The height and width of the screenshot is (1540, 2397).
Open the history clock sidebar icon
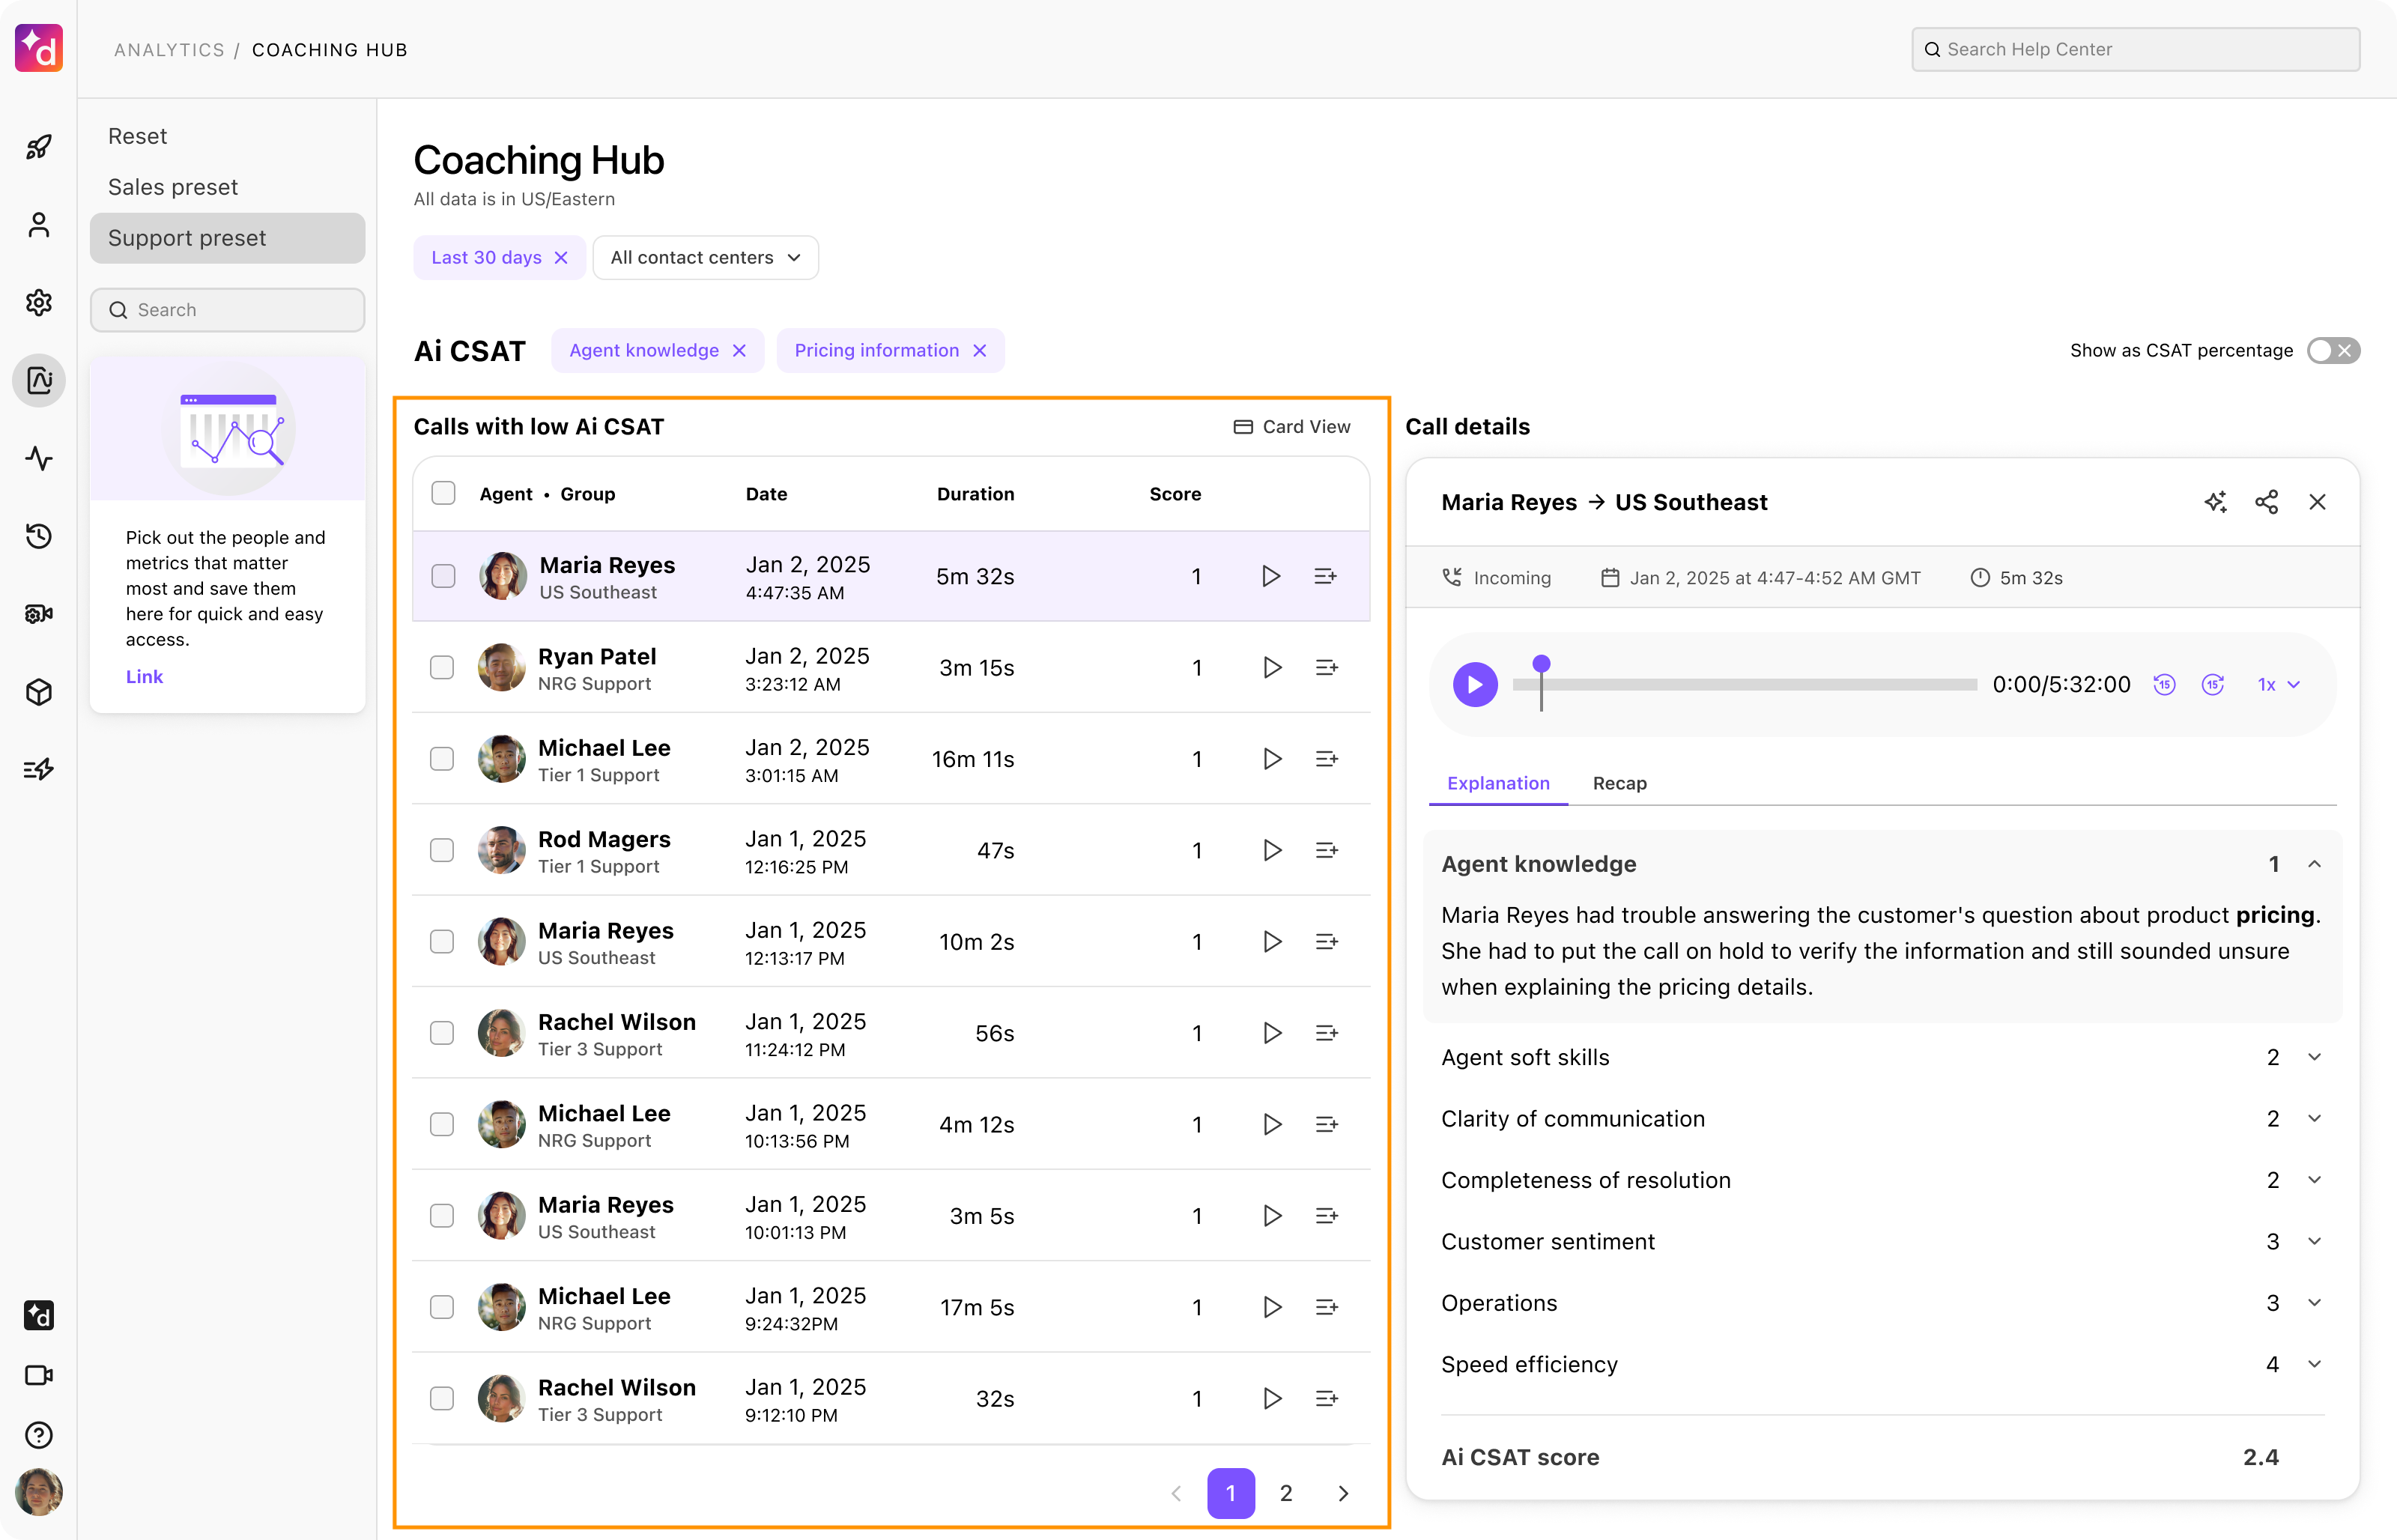tap(39, 536)
